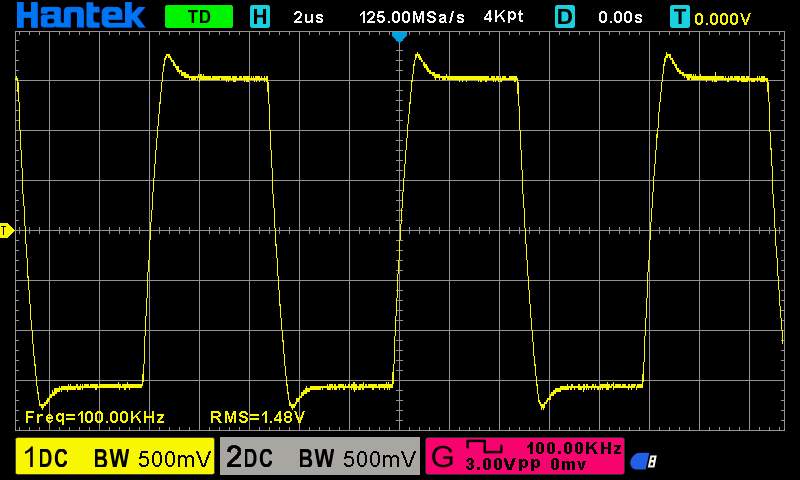Click the cyan T trigger level icon
The image size is (800, 480).
(680, 17)
